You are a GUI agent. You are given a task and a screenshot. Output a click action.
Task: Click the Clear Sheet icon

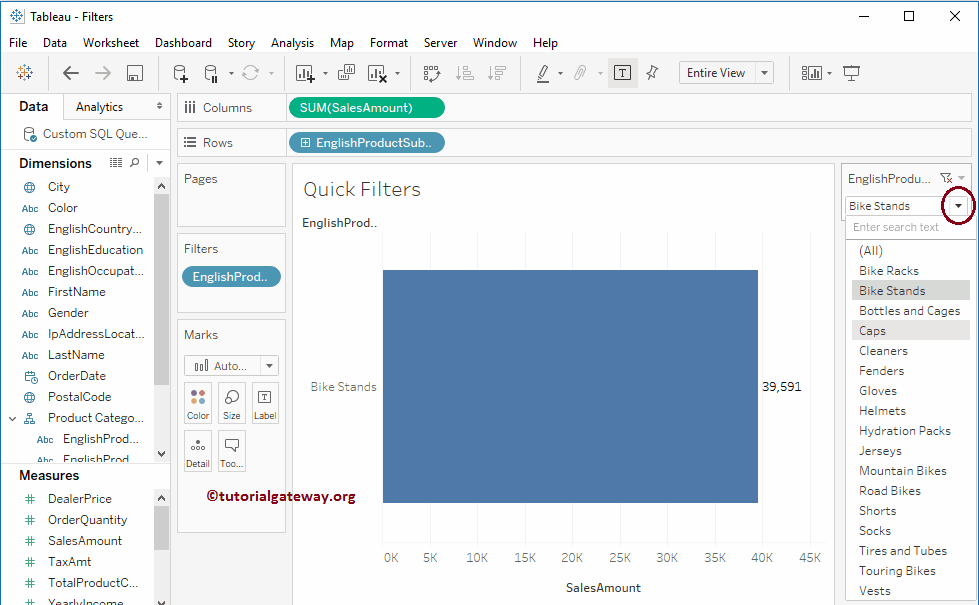point(377,73)
